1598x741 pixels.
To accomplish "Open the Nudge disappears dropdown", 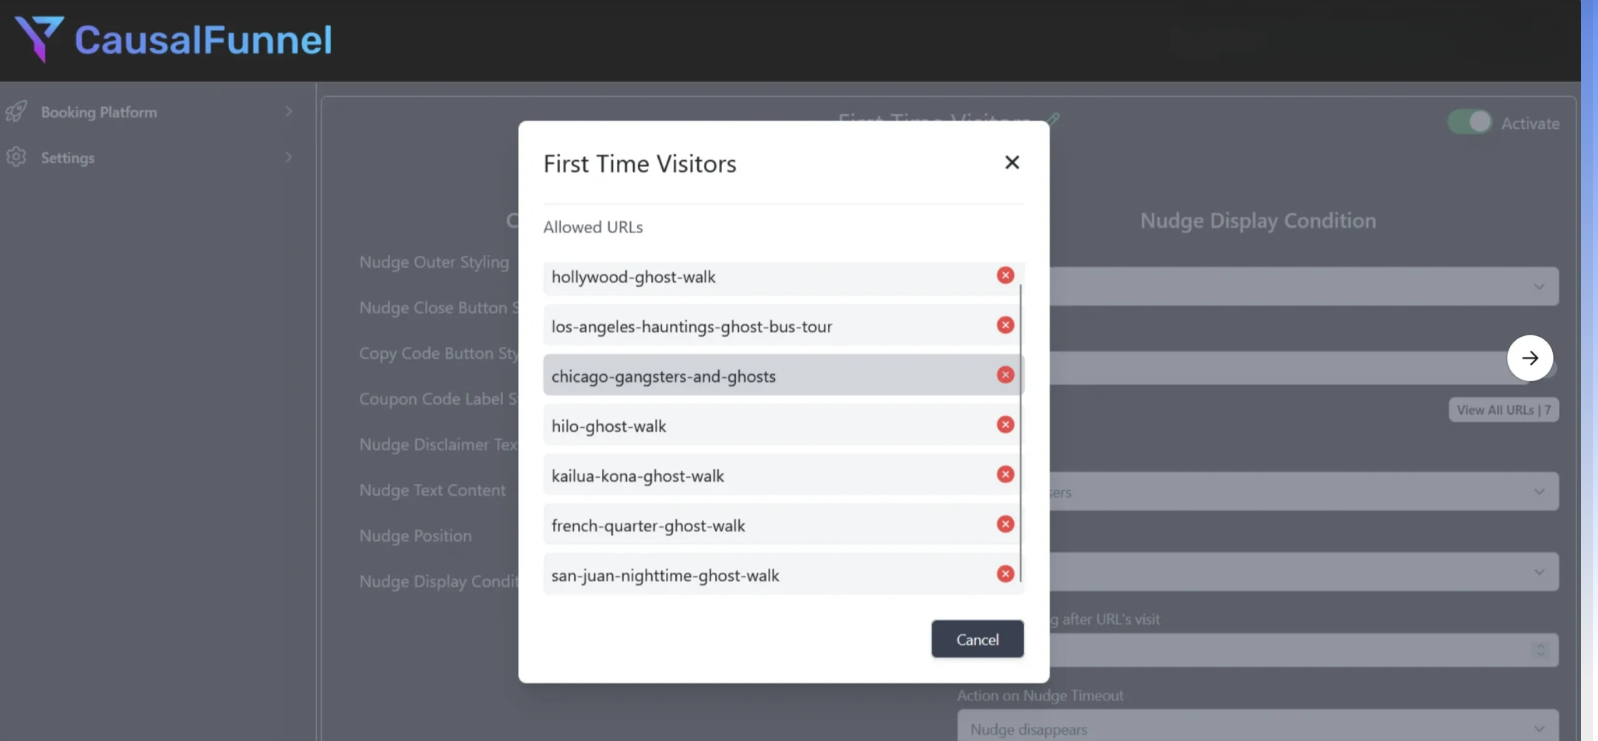I will point(1258,729).
